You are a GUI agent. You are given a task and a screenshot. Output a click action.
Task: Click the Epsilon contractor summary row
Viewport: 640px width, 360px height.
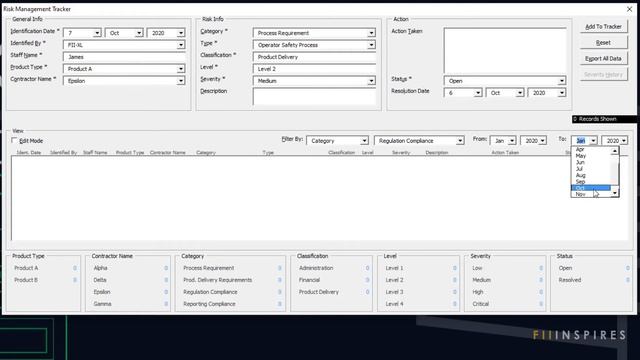[x=131, y=292]
